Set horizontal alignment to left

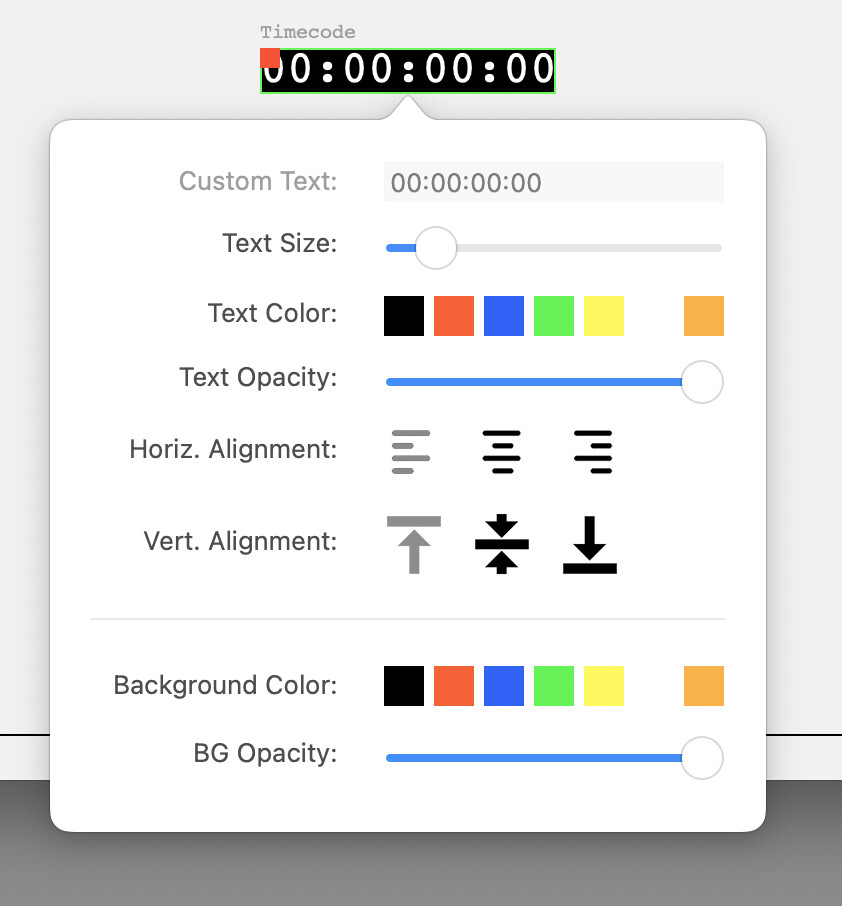pos(411,451)
